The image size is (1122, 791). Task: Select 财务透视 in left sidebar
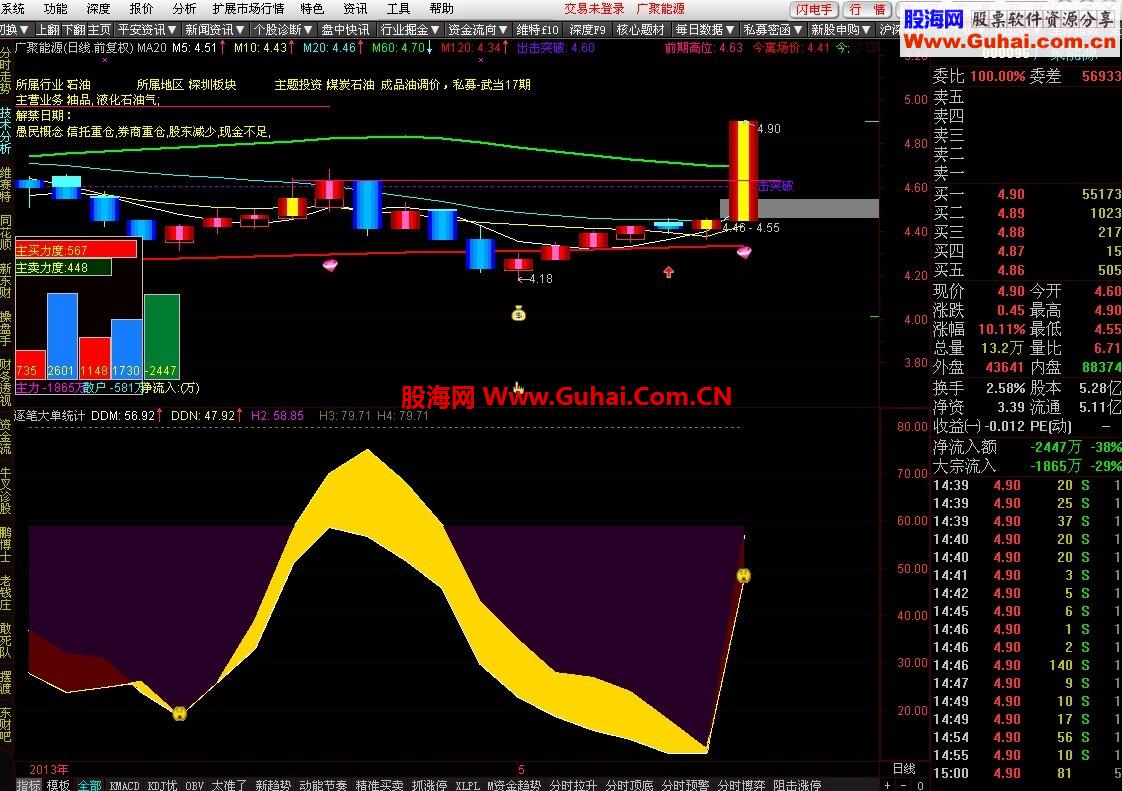6,382
